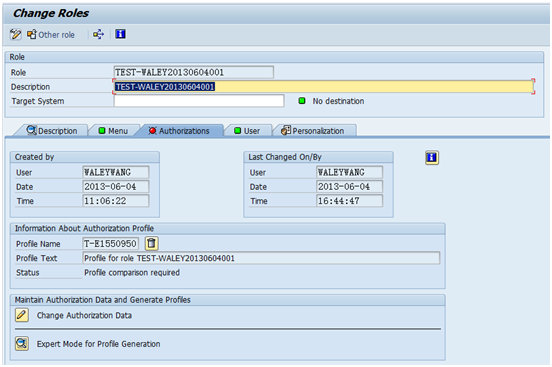Select the Description input field
This screenshot has width=552, height=367.
pos(324,87)
